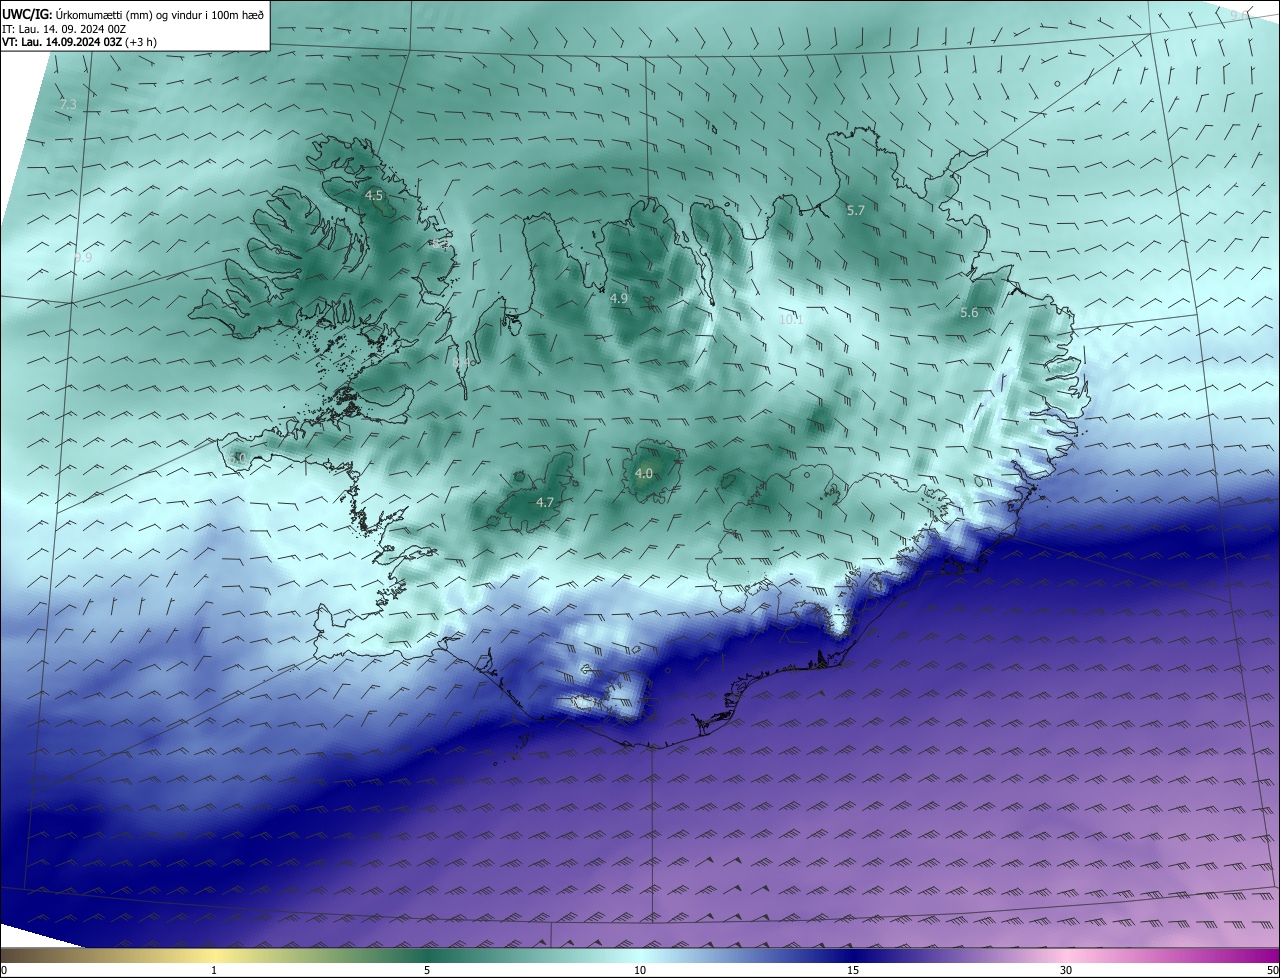The height and width of the screenshot is (978, 1280).
Task: Click the 'IT: Lau. 14. 09. 2024 00Z' line
Action: pyautogui.click(x=64, y=29)
